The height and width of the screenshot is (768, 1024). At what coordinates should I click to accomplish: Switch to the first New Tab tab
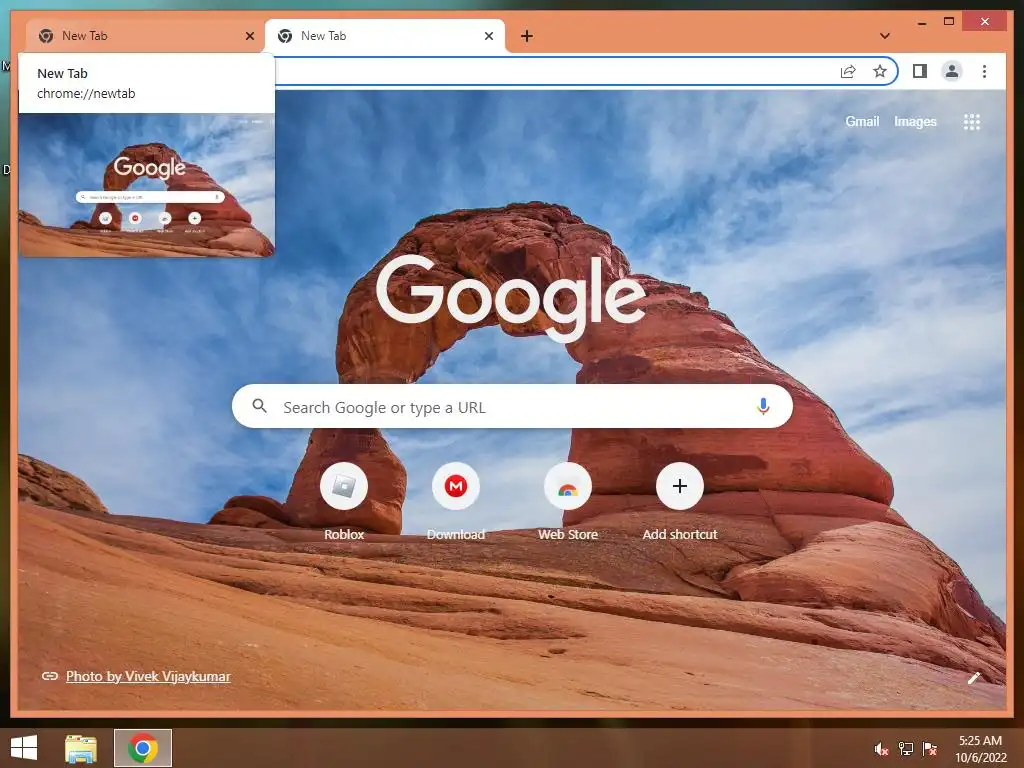146,36
